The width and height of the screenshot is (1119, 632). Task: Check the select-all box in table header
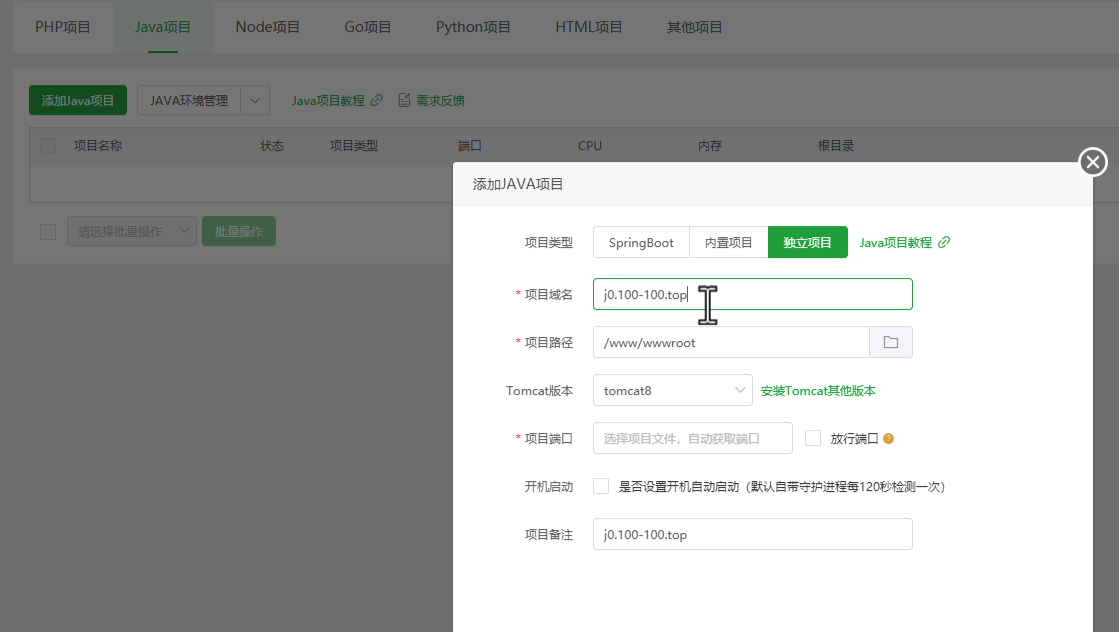tap(48, 146)
